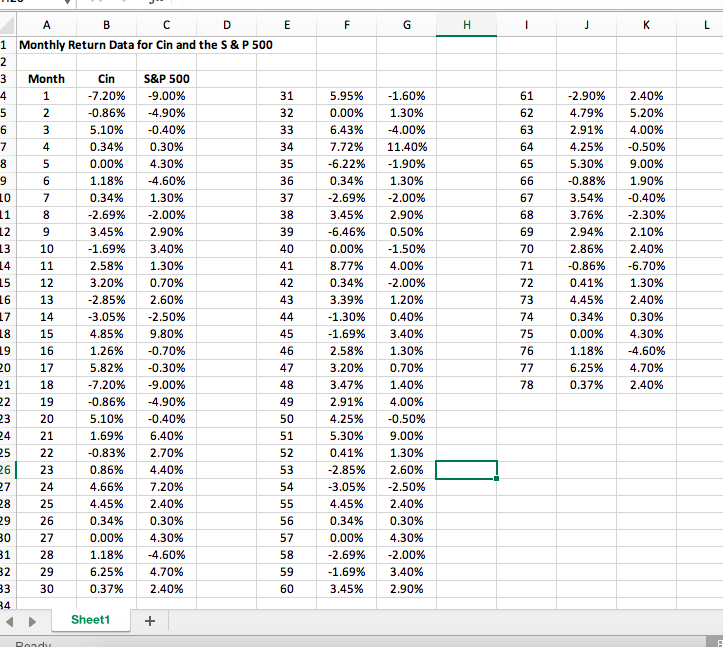723x647 pixels.
Task: Click Cin value -6.46% for month 39
Action: pyautogui.click(x=346, y=232)
